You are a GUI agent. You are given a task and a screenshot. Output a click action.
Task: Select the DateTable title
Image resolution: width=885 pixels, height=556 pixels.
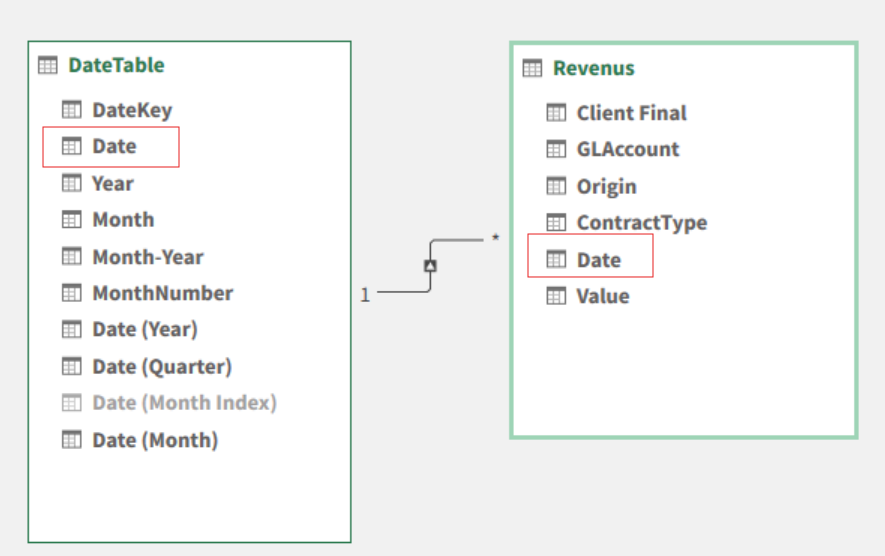[x=116, y=65]
